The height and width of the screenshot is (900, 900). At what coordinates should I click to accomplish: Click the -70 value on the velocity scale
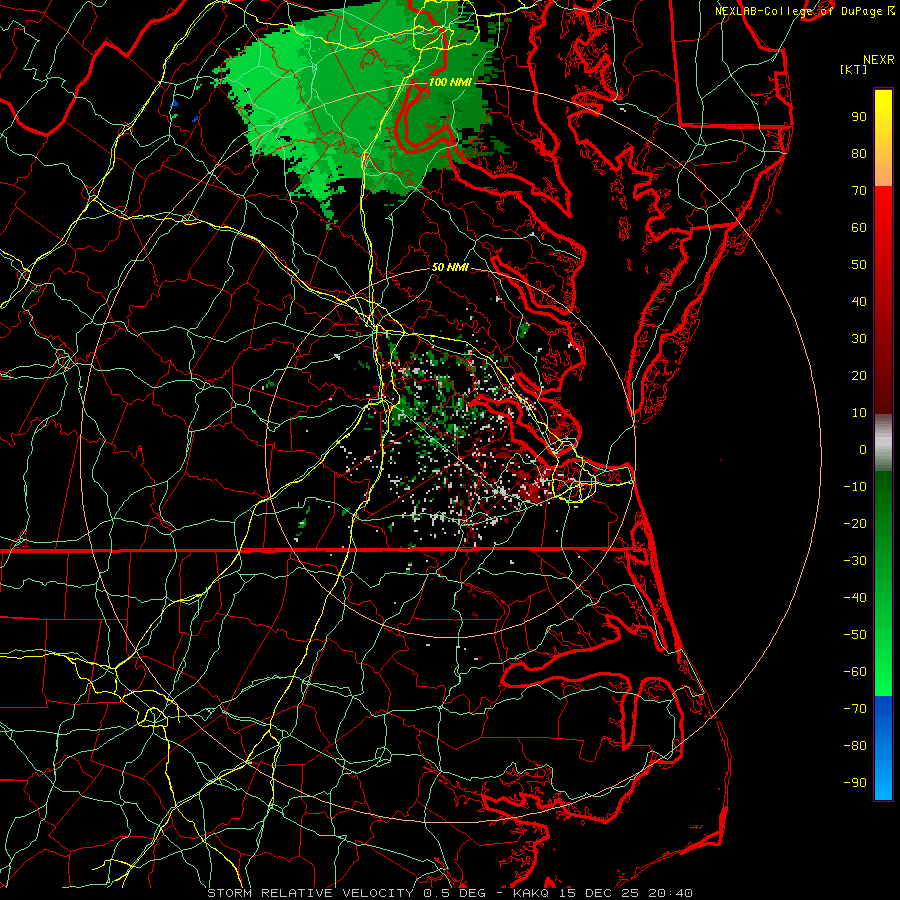[x=855, y=709]
